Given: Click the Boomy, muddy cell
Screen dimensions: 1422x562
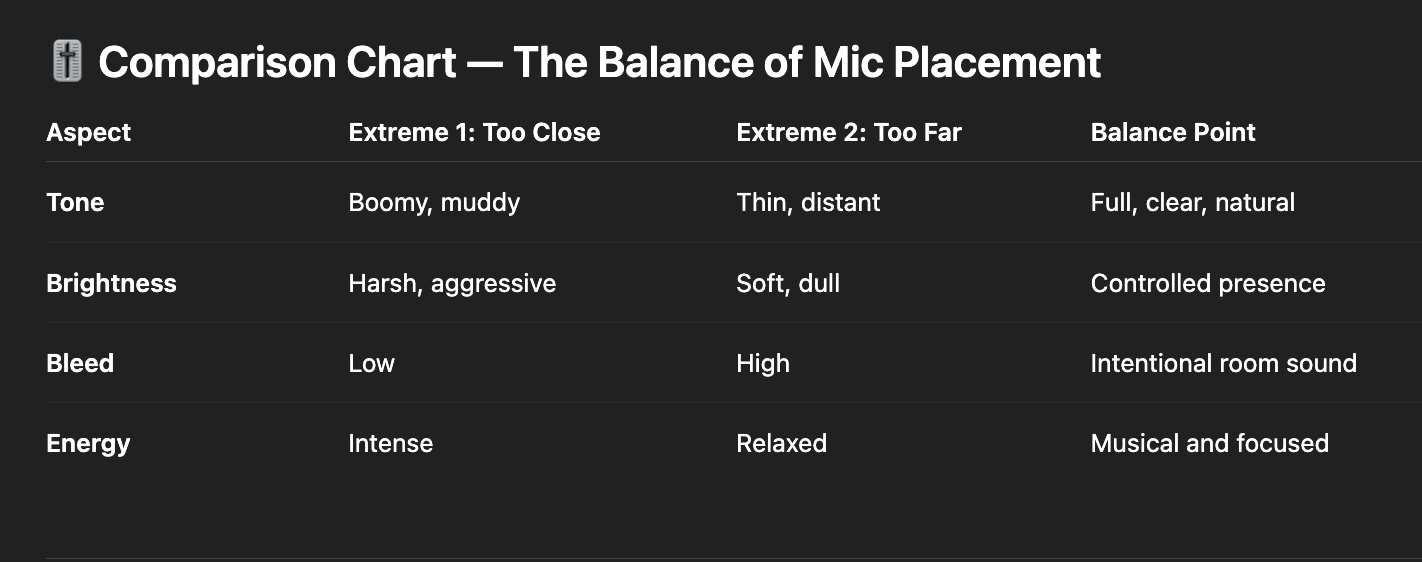Looking at the screenshot, I should (x=434, y=202).
